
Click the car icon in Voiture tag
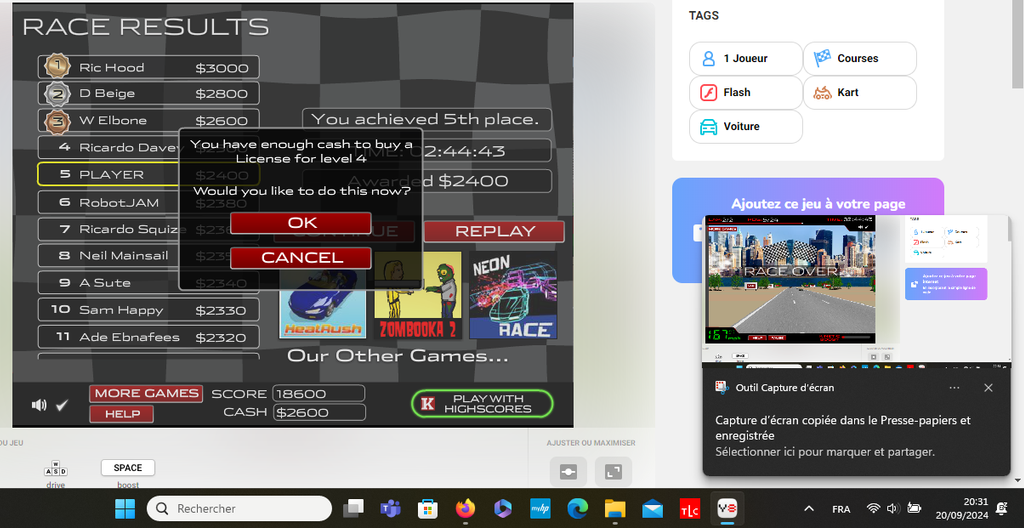coord(709,127)
